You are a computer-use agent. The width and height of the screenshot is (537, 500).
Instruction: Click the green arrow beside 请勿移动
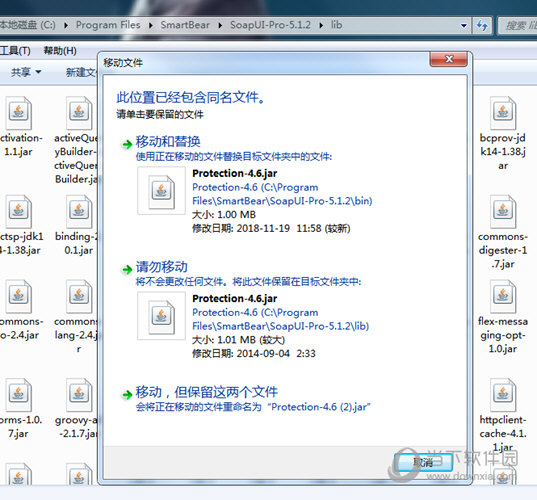pos(127,270)
